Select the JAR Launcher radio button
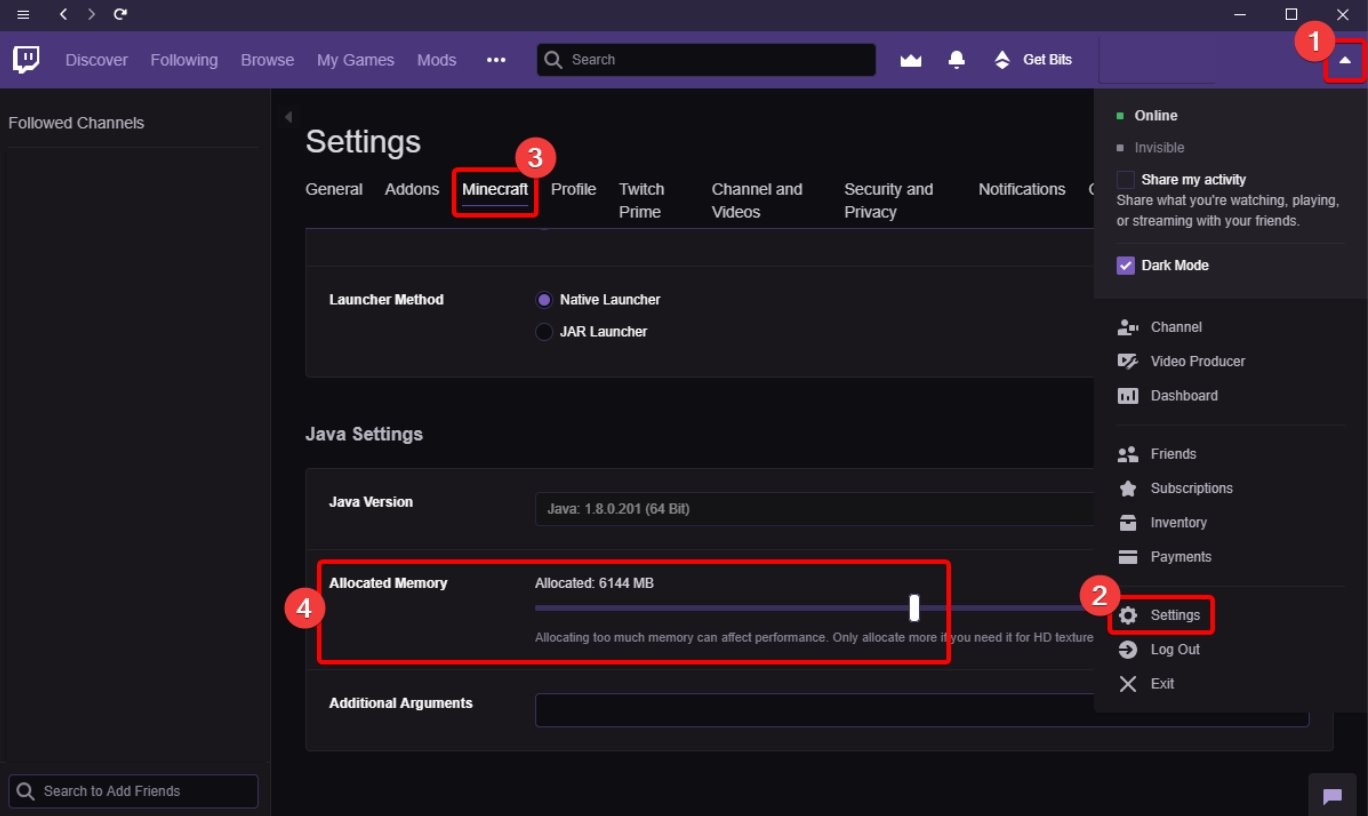Viewport: 1368px width, 816px height. tap(544, 332)
